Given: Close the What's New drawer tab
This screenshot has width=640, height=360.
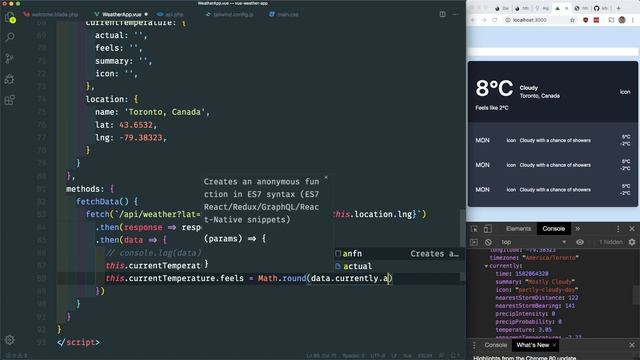Looking at the screenshot, I should [x=554, y=345].
